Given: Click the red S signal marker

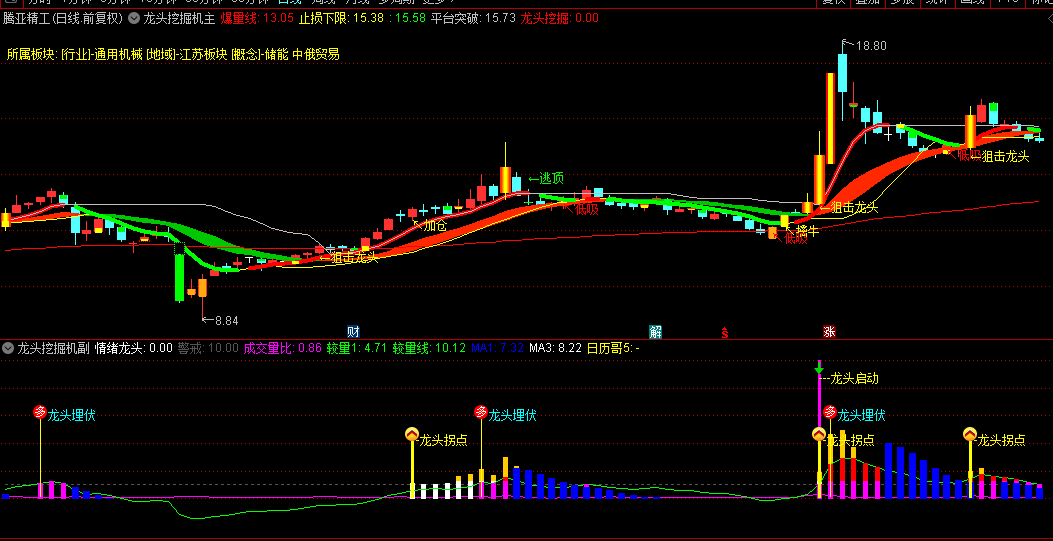Looking at the screenshot, I should (x=725, y=332).
